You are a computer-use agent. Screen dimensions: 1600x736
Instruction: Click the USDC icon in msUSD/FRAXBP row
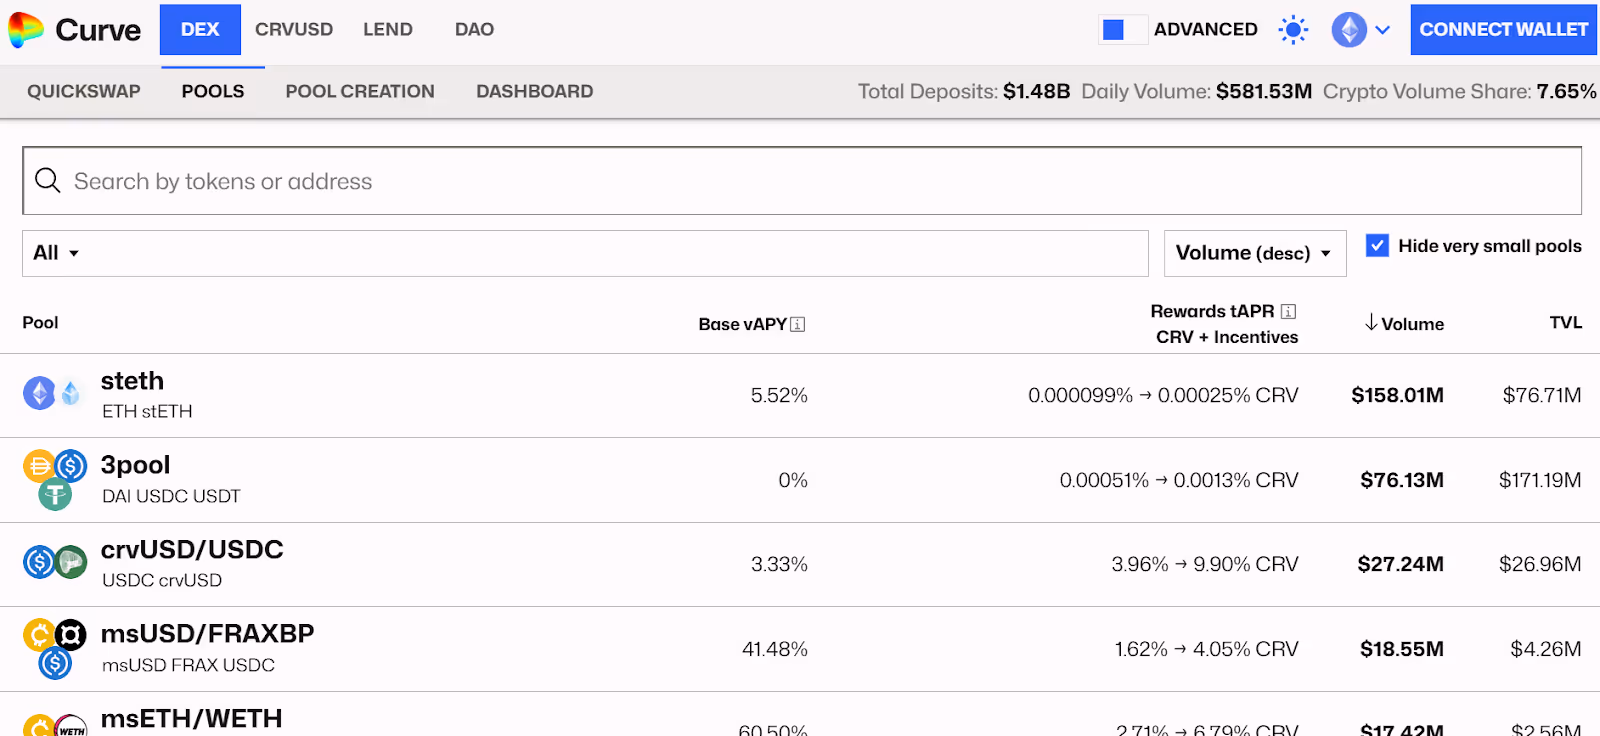tap(55, 663)
